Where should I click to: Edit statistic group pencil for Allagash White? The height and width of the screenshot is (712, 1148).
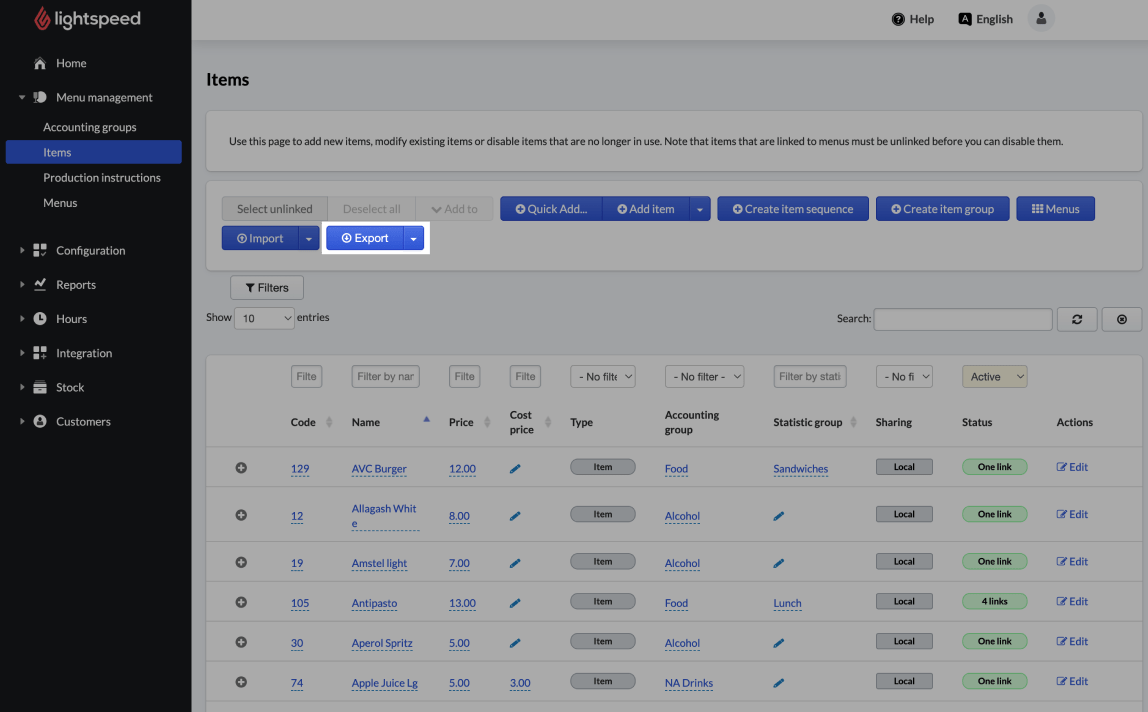click(x=779, y=516)
